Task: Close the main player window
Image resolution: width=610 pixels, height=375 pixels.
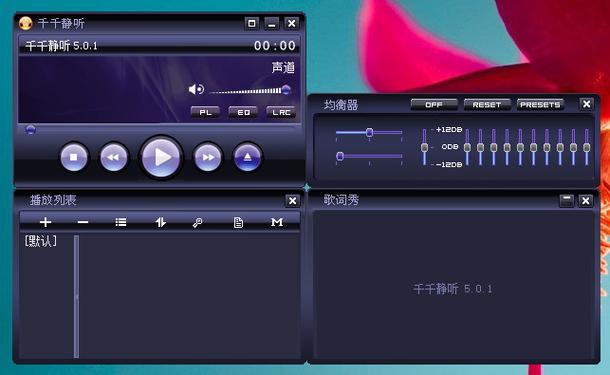Action: [291, 23]
